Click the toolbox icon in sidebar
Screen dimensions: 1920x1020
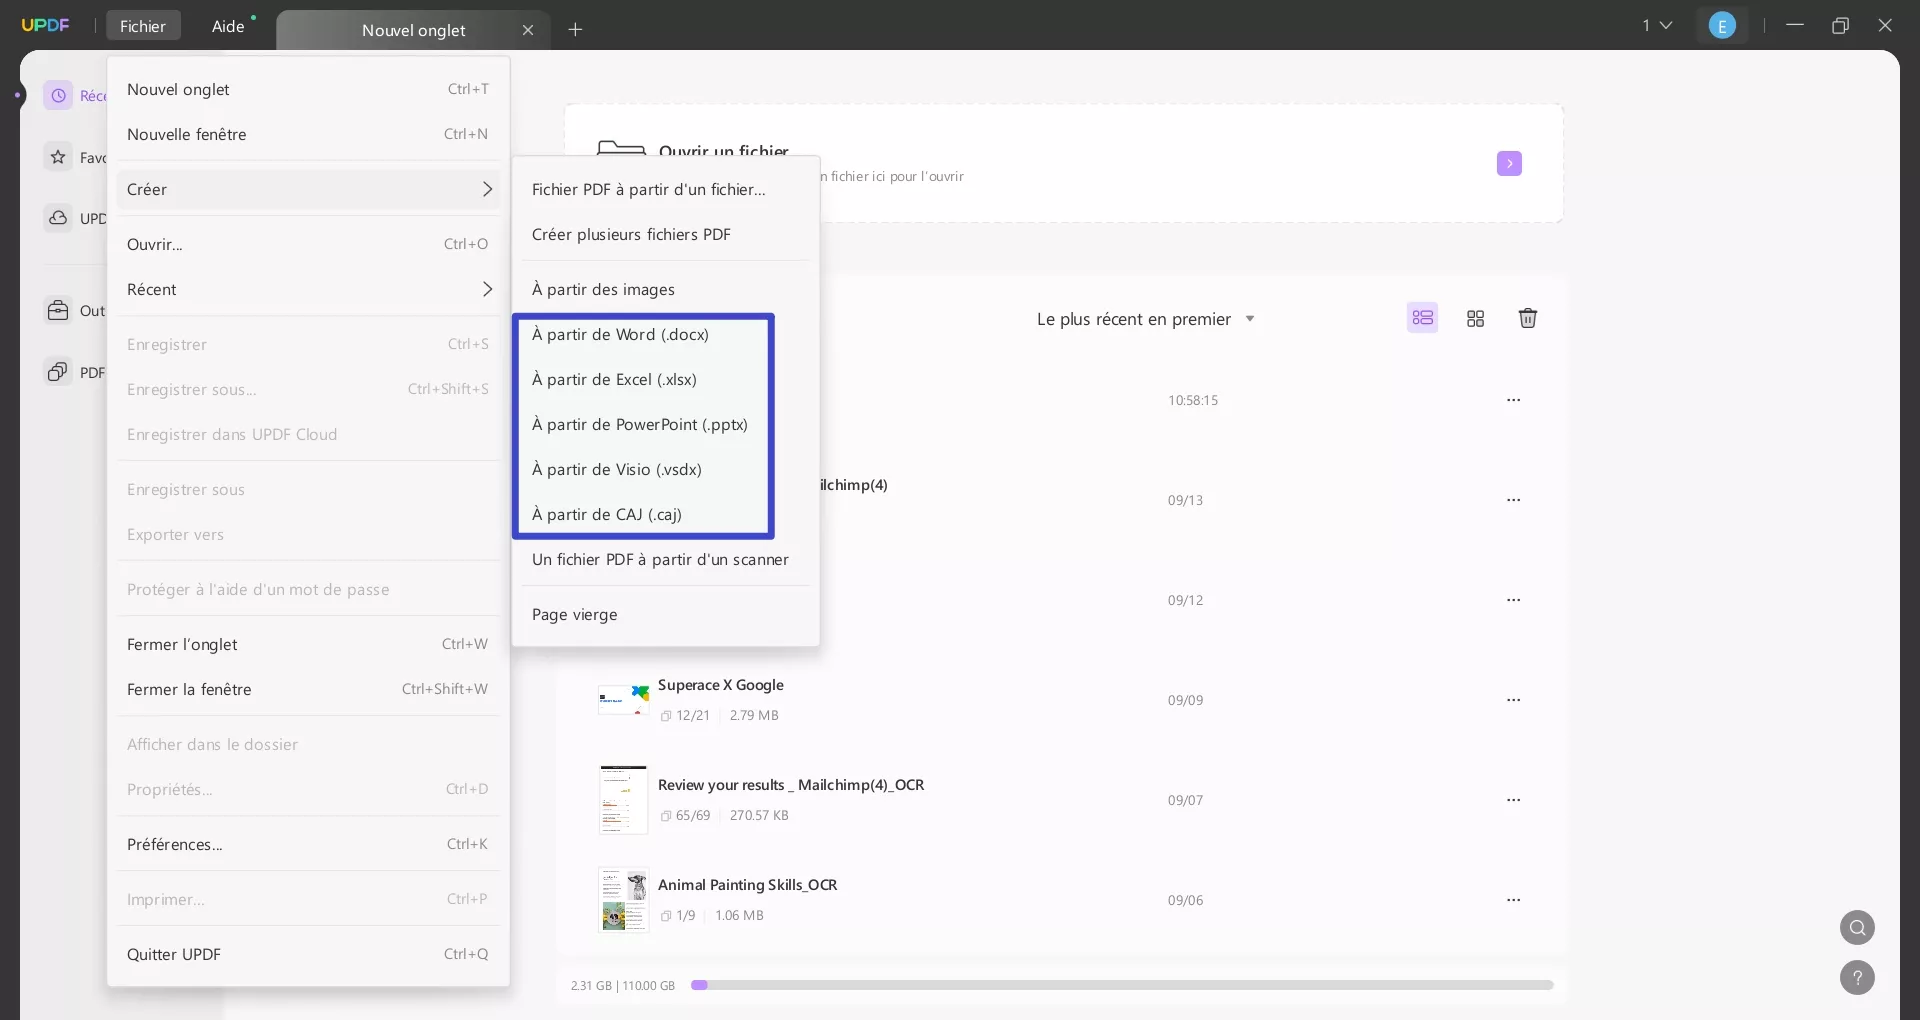[59, 310]
